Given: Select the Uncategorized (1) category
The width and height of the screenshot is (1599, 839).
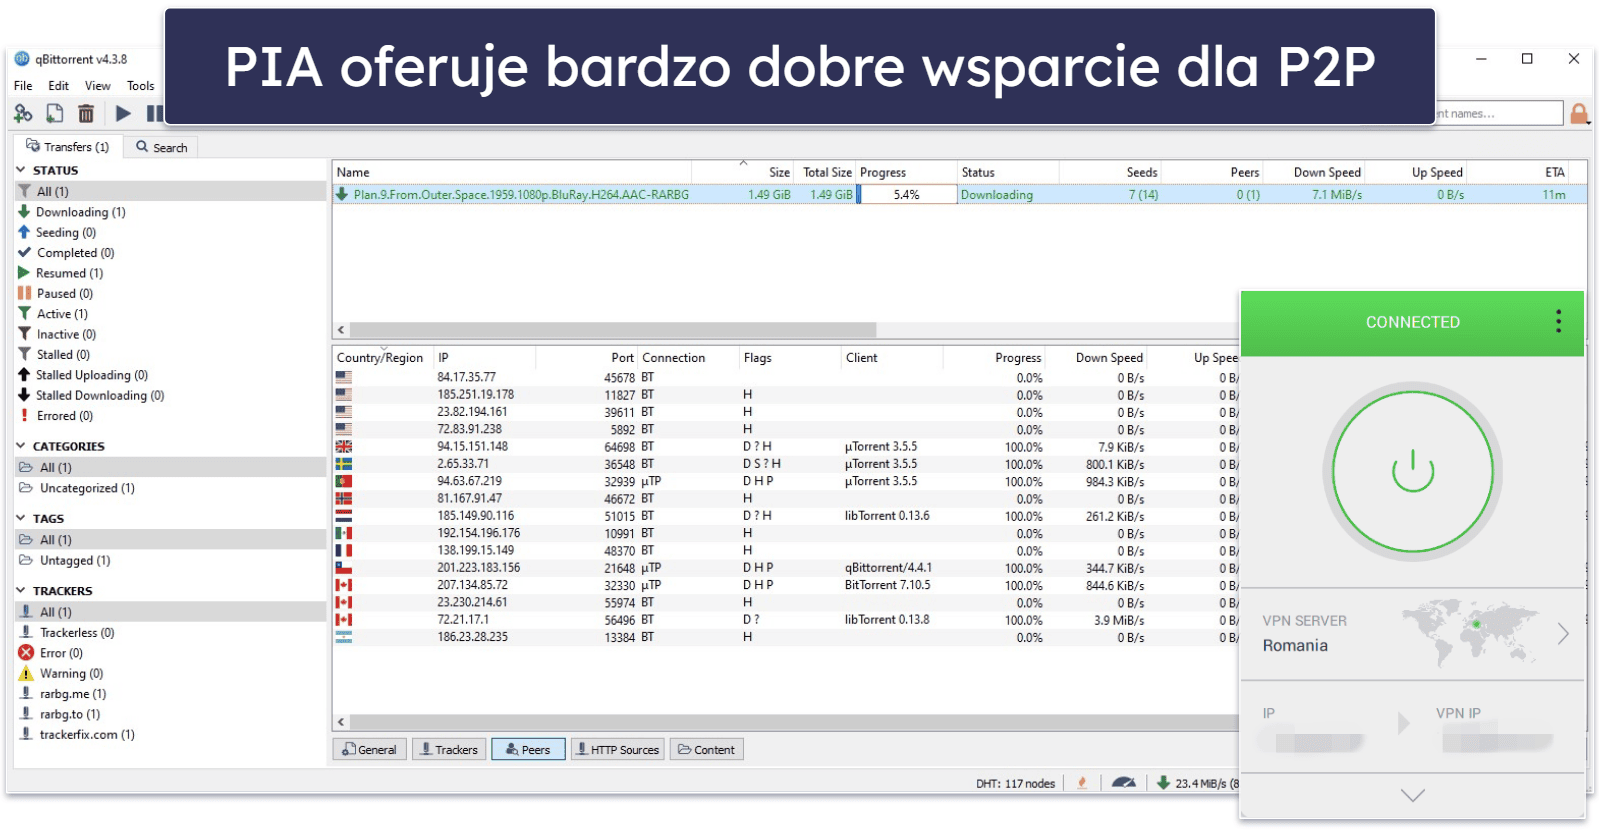Looking at the screenshot, I should 170,488.
